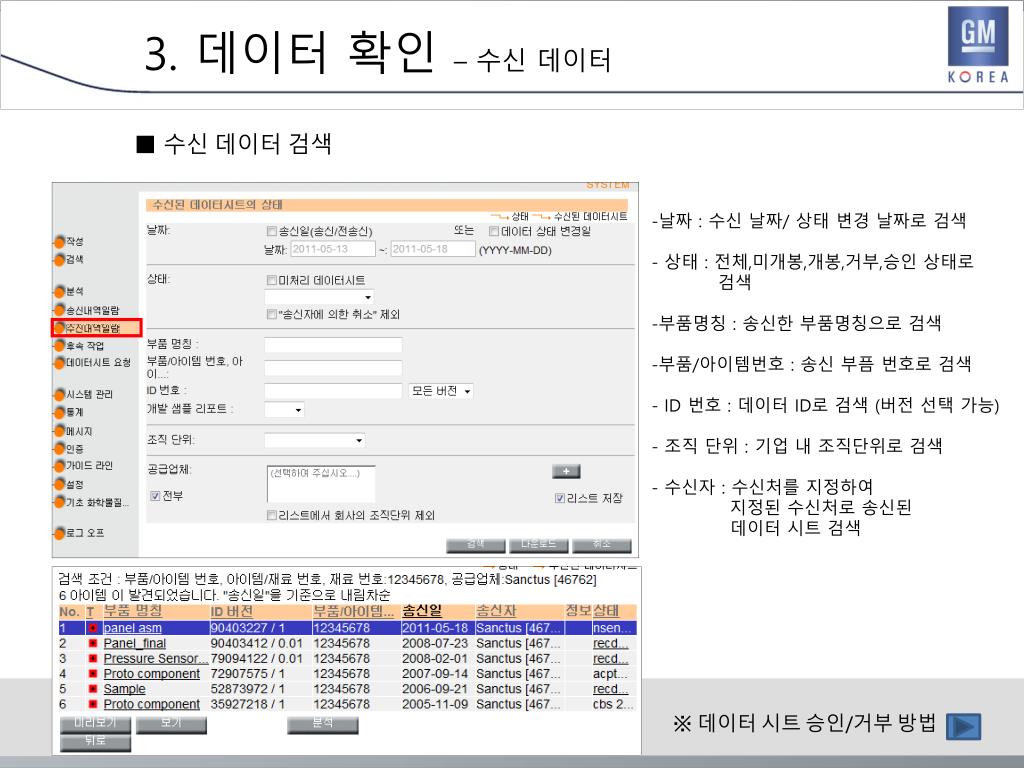Sort results by the 상태 column header
Screen dimensions: 1024x768
[x=605, y=611]
